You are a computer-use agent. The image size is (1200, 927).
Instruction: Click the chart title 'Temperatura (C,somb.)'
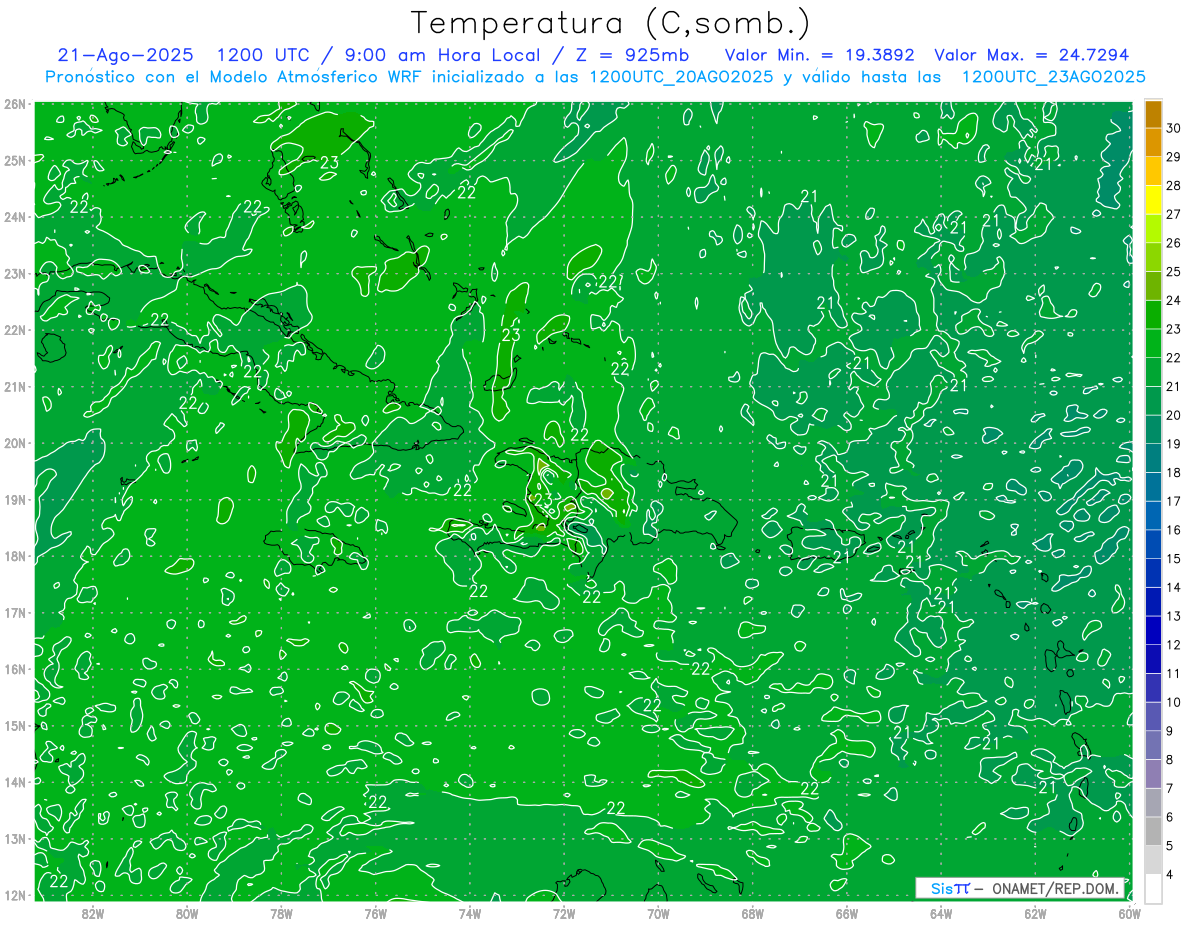[611, 23]
